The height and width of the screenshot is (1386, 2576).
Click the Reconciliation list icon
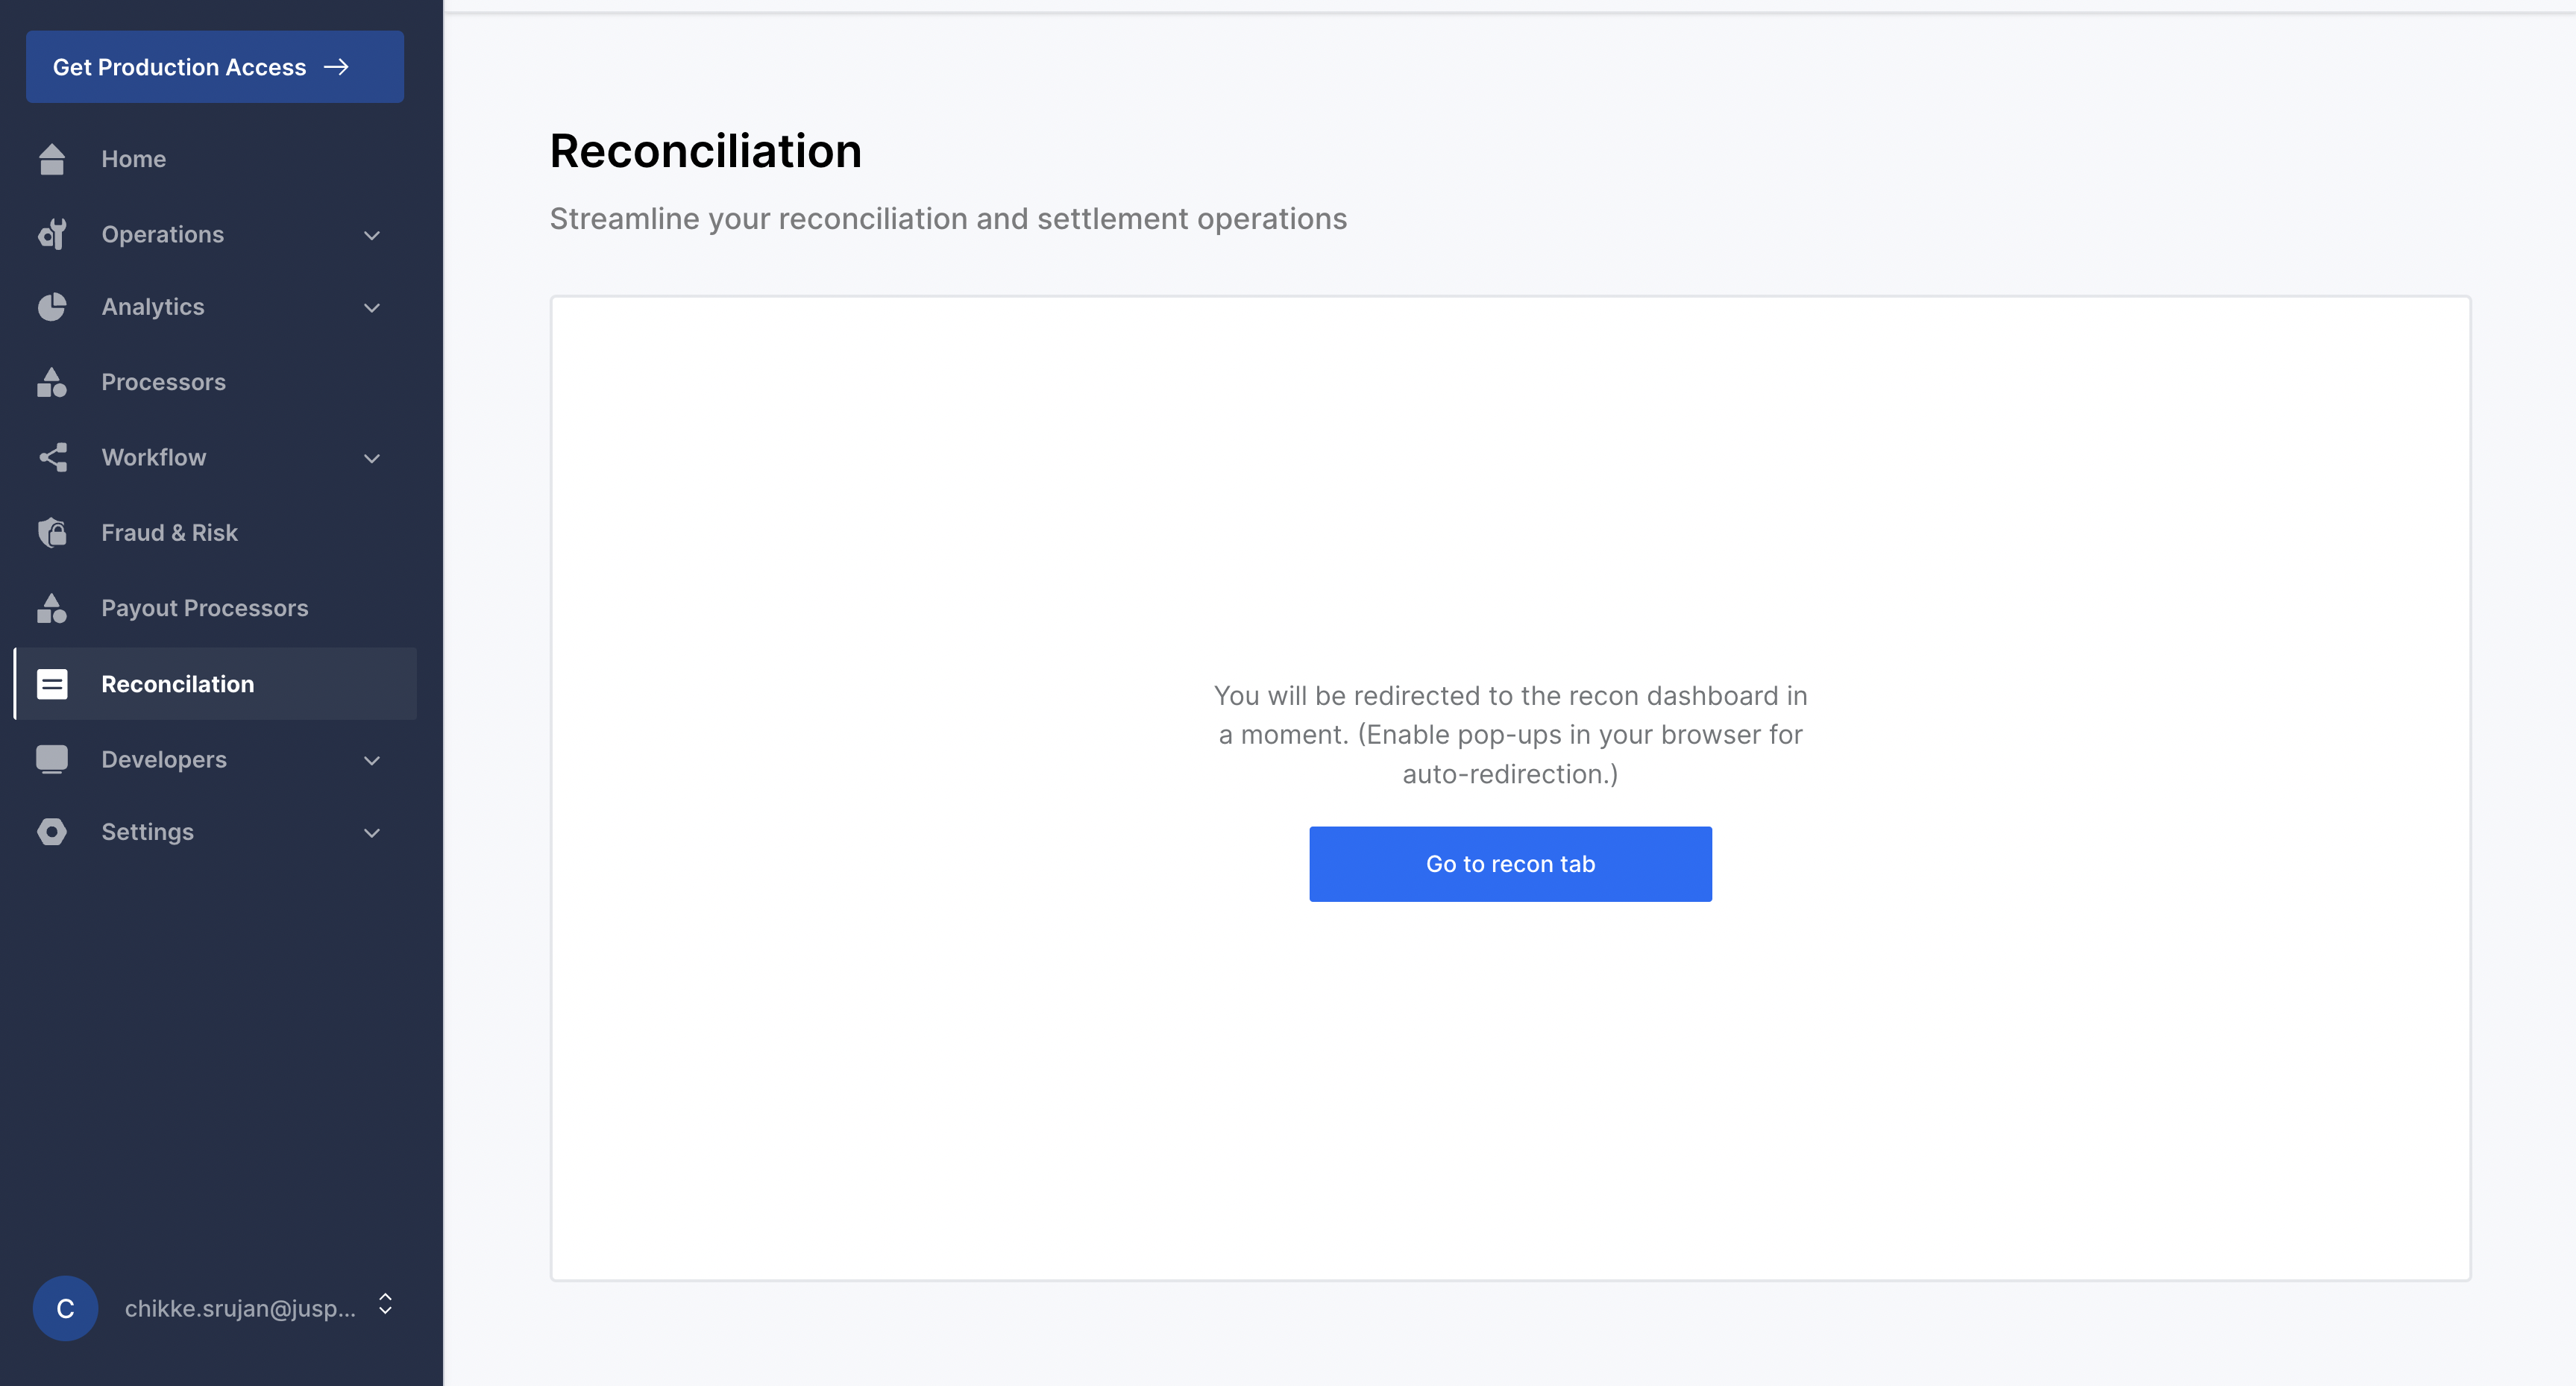tap(52, 684)
